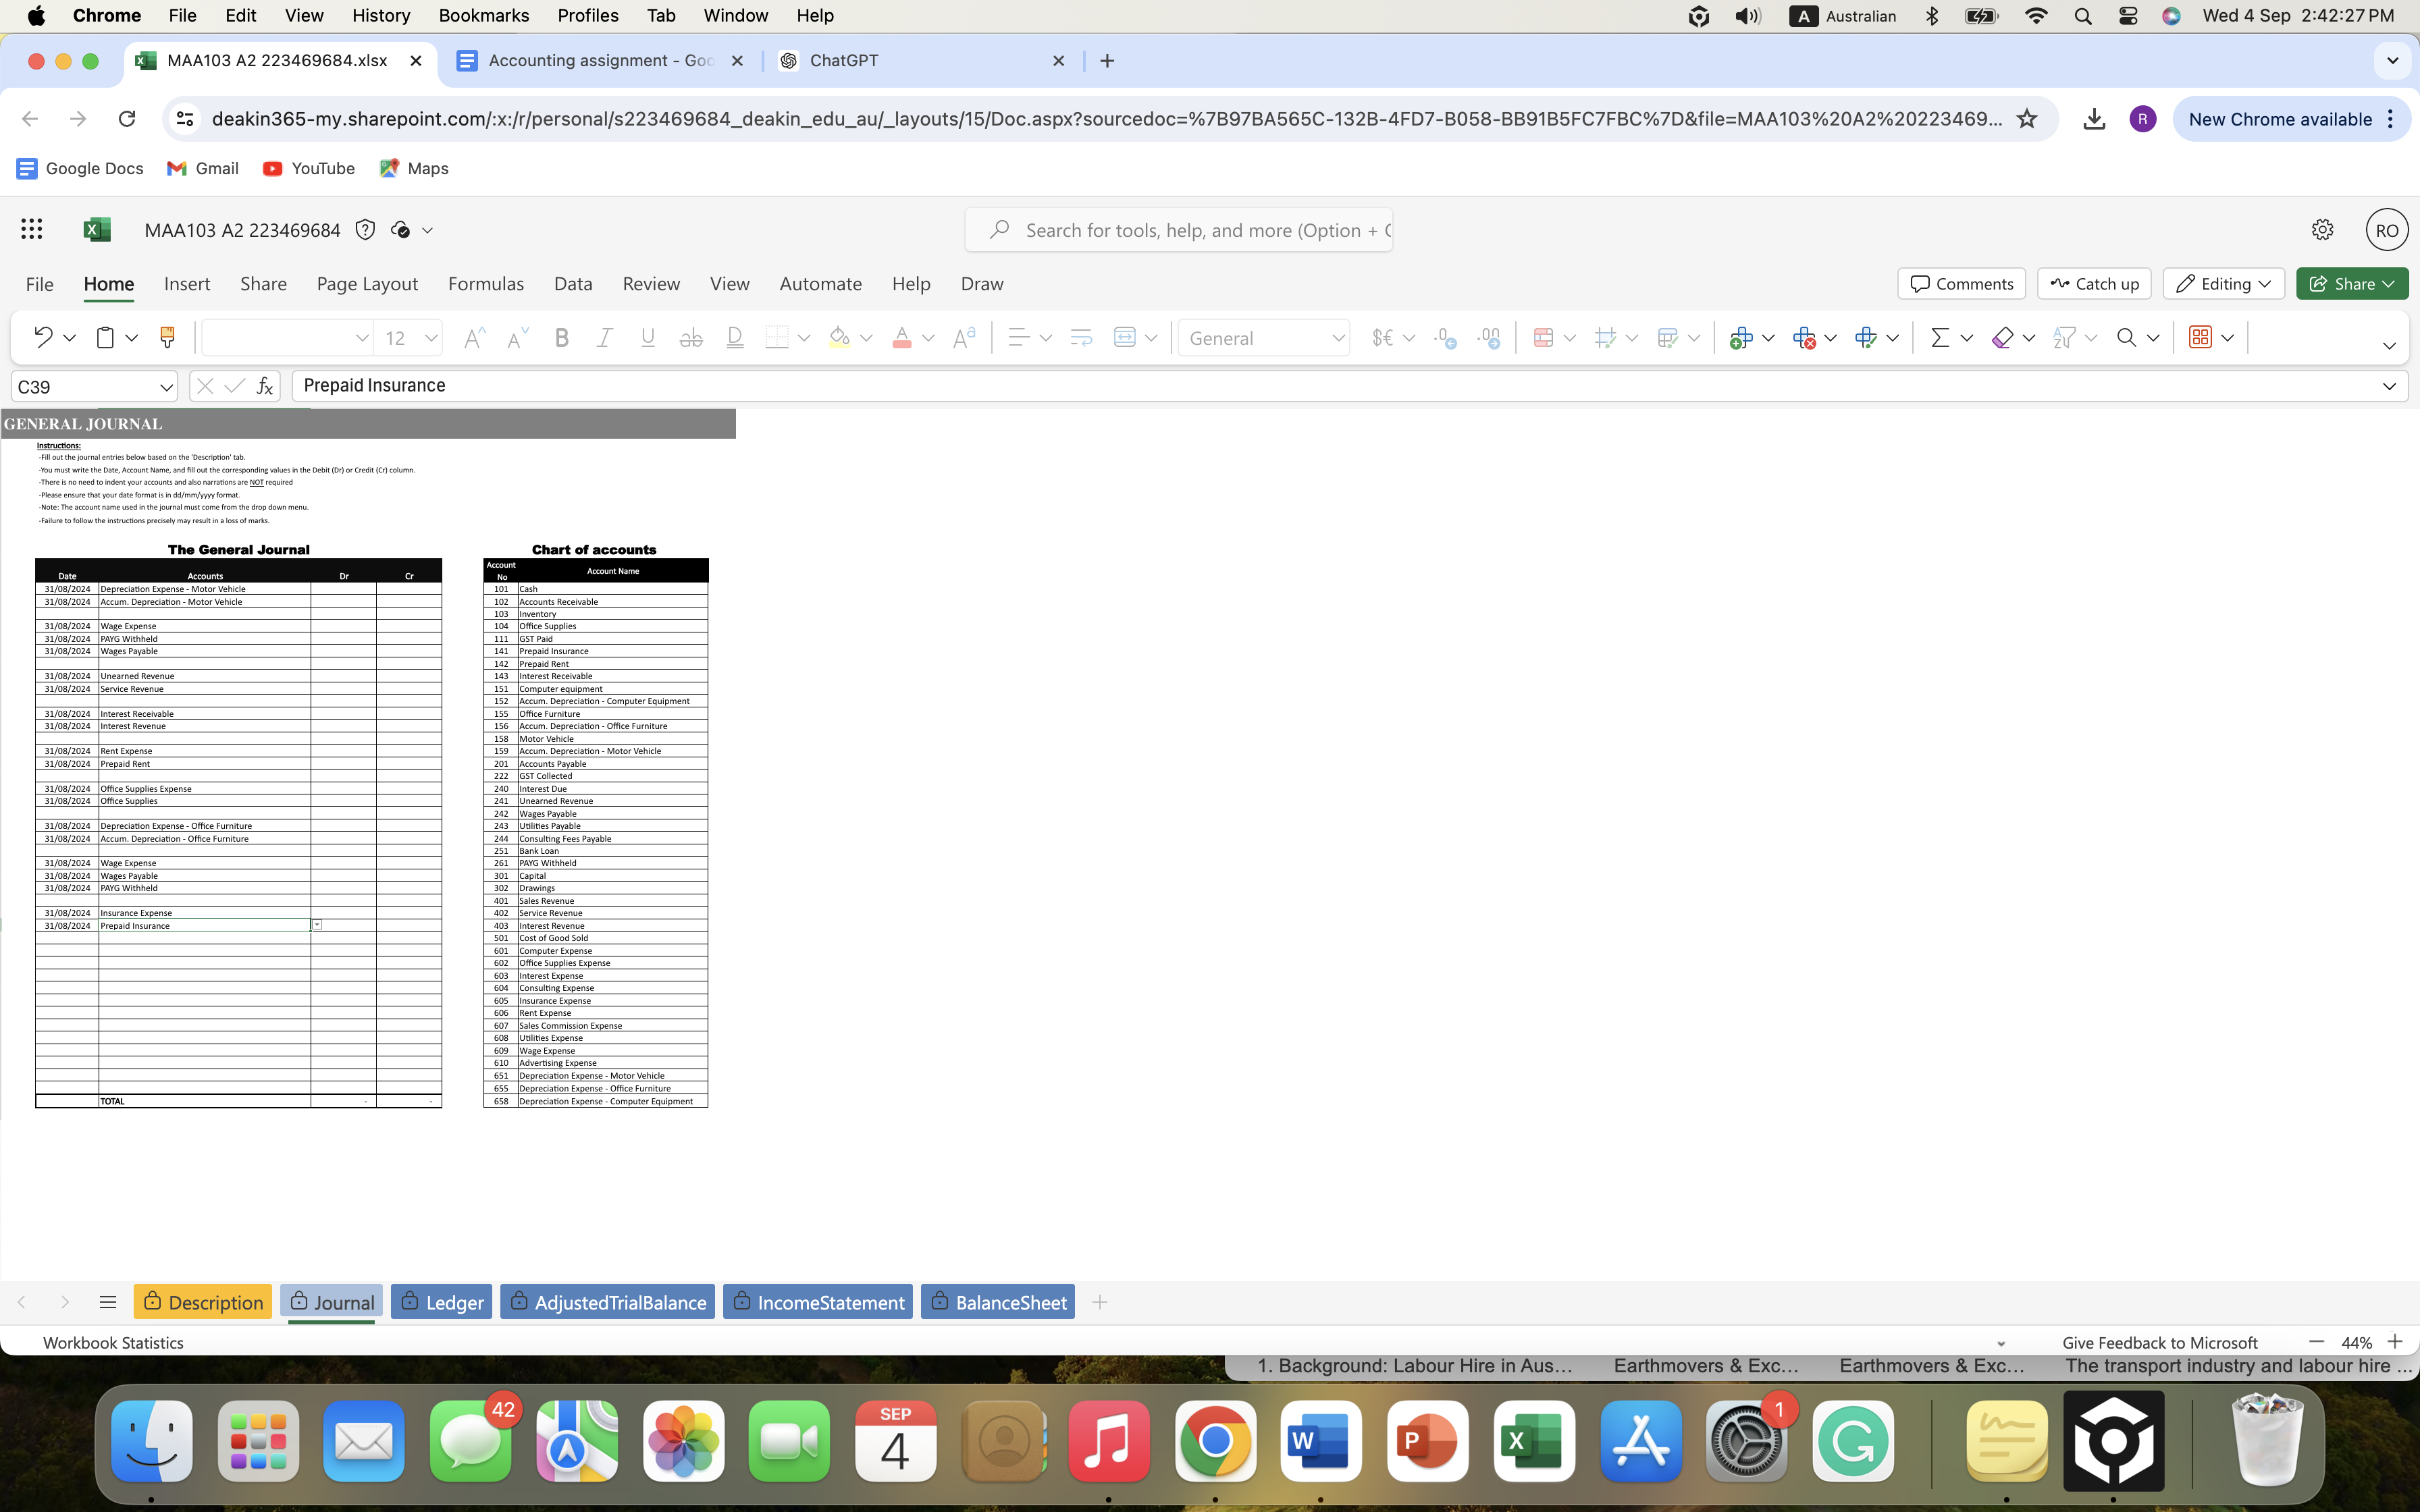Click the Share button
This screenshot has width=2420, height=1512.
pyautogui.click(x=2351, y=283)
